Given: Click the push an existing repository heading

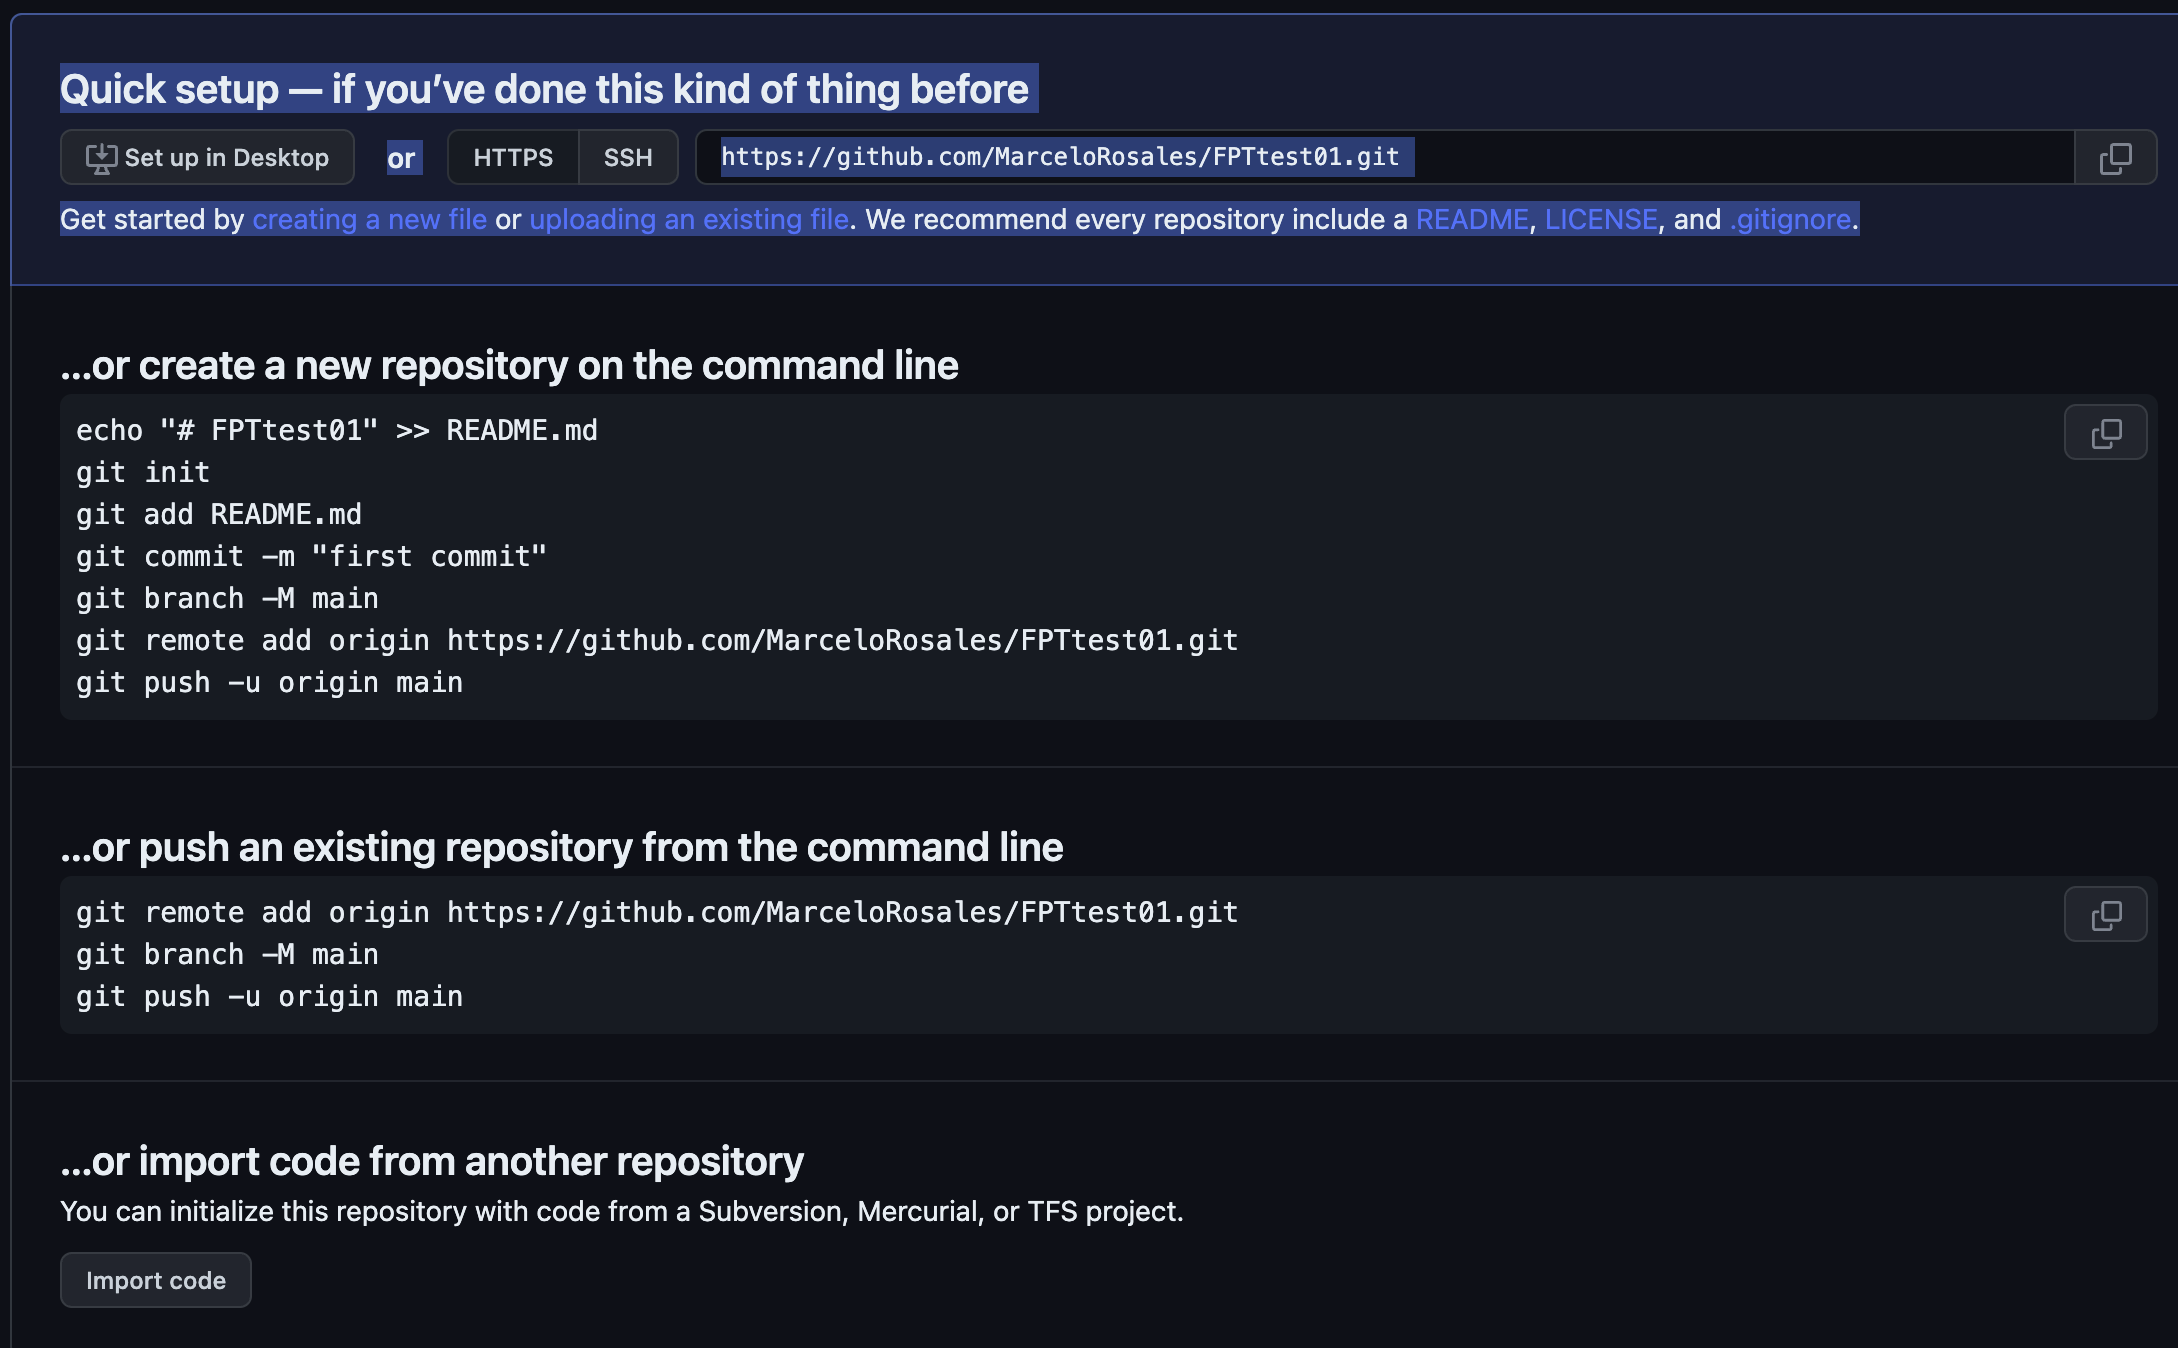Looking at the screenshot, I should 562,848.
